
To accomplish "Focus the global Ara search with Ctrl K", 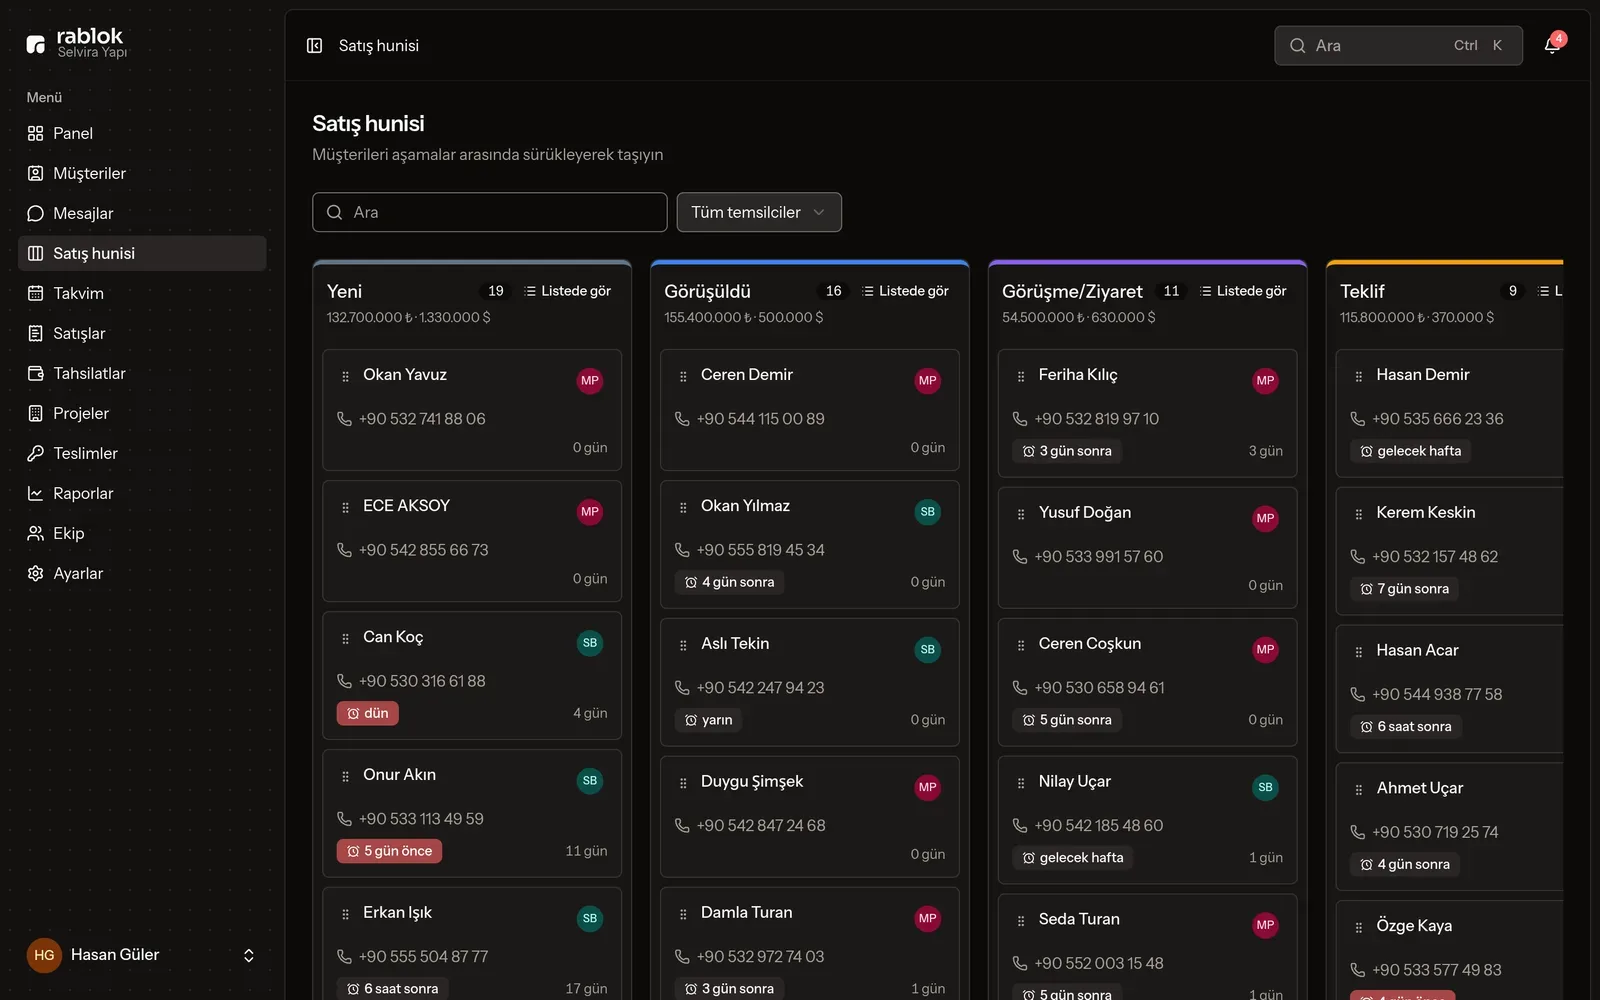I will point(1398,45).
